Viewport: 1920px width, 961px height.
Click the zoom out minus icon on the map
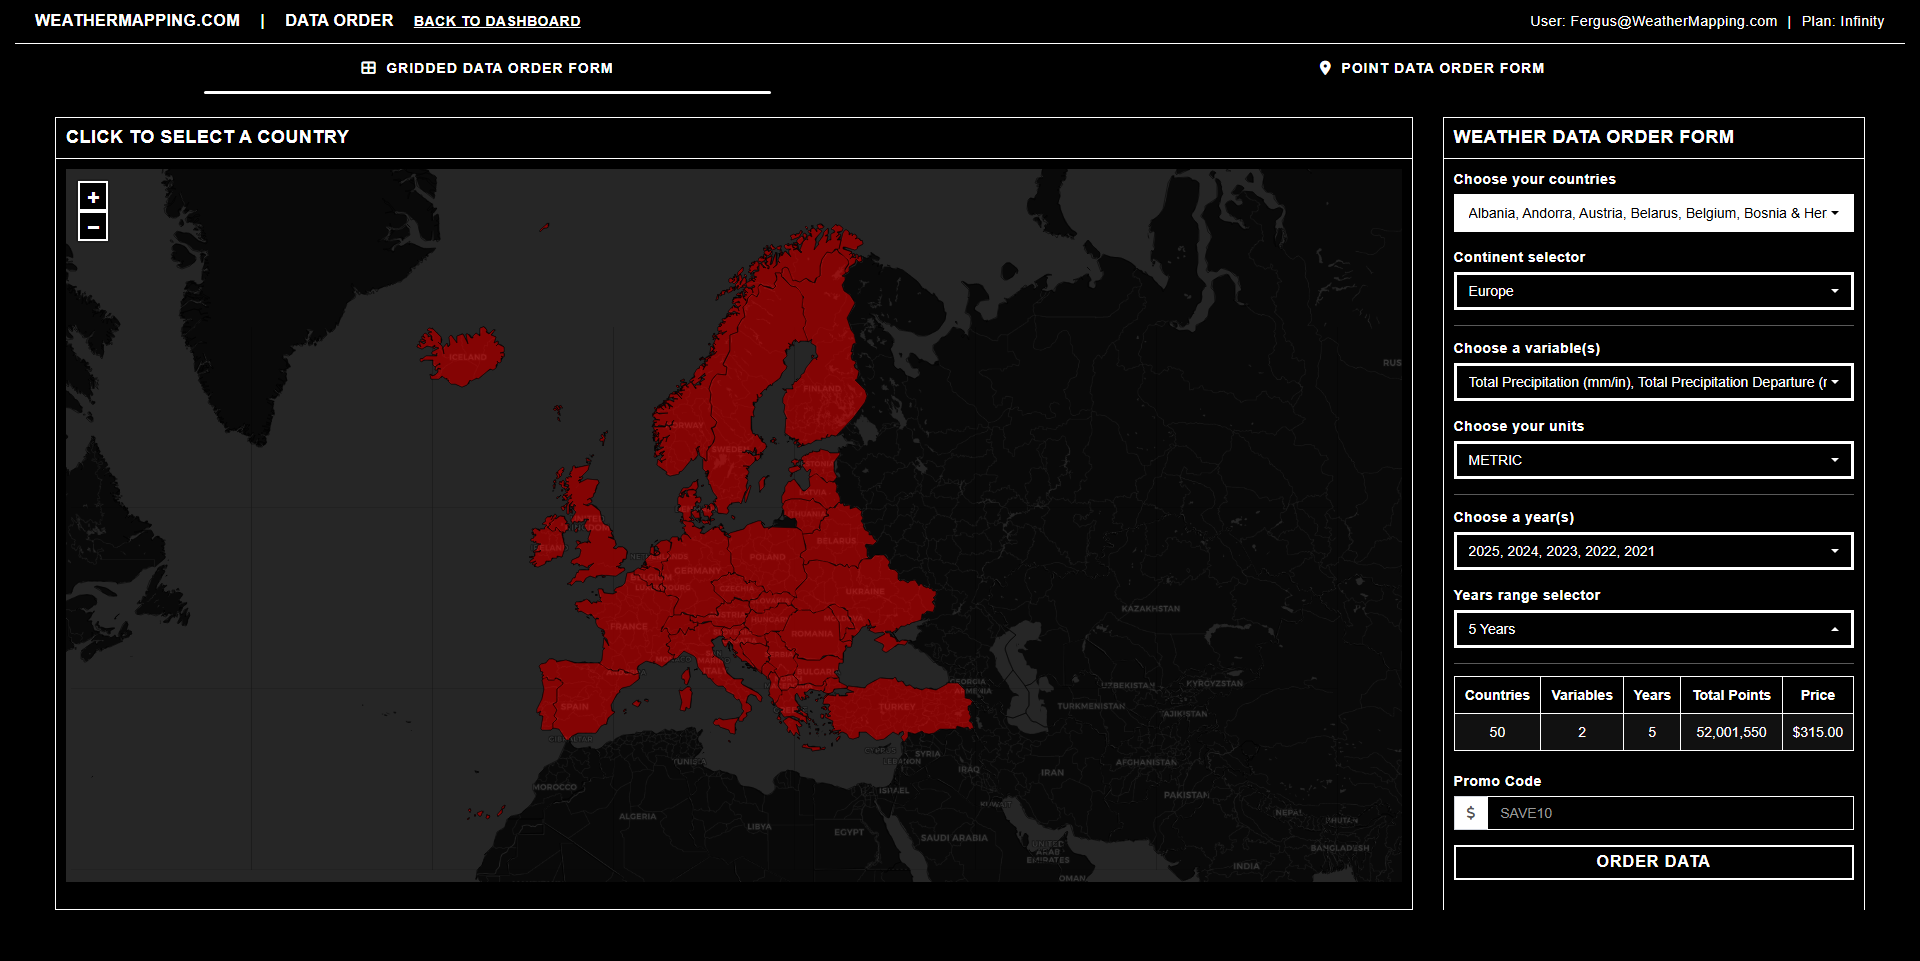point(92,226)
